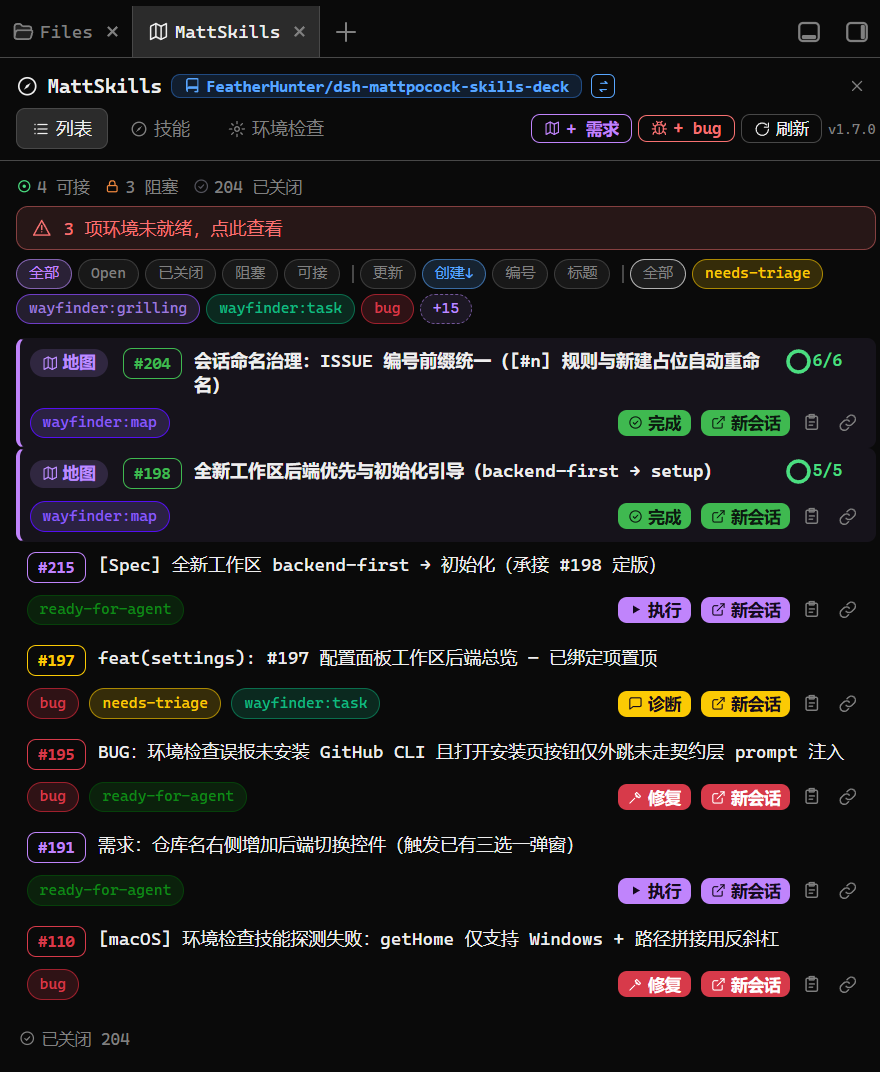Sort issues by 编号 number
The height and width of the screenshot is (1072, 880).
[x=520, y=273]
